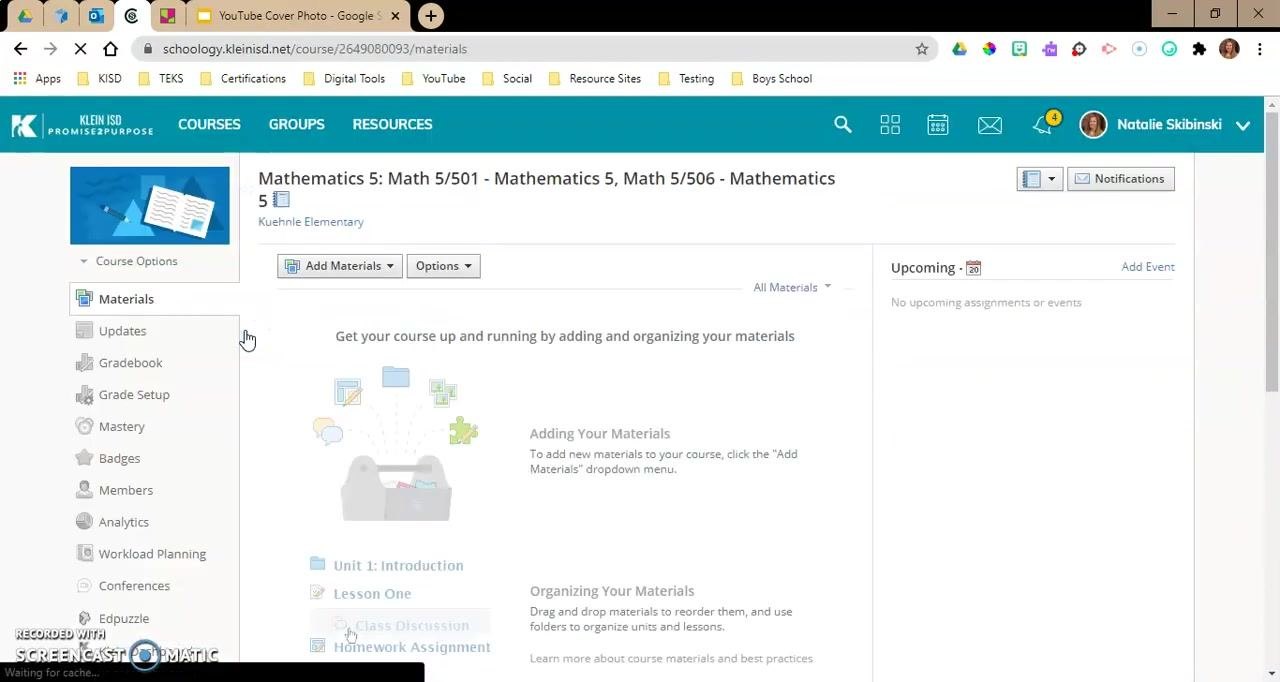Open the Digital Tools bookmarks folder
The width and height of the screenshot is (1280, 682).
coord(343,78)
